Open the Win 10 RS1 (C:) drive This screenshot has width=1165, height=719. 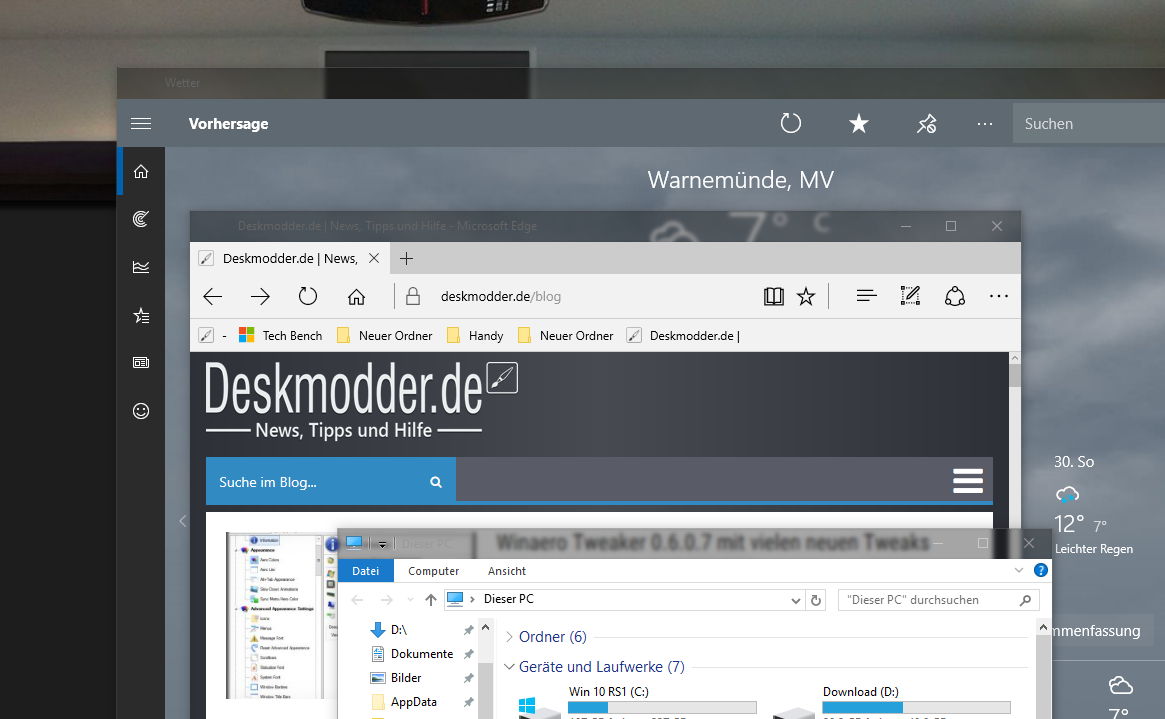(639, 702)
